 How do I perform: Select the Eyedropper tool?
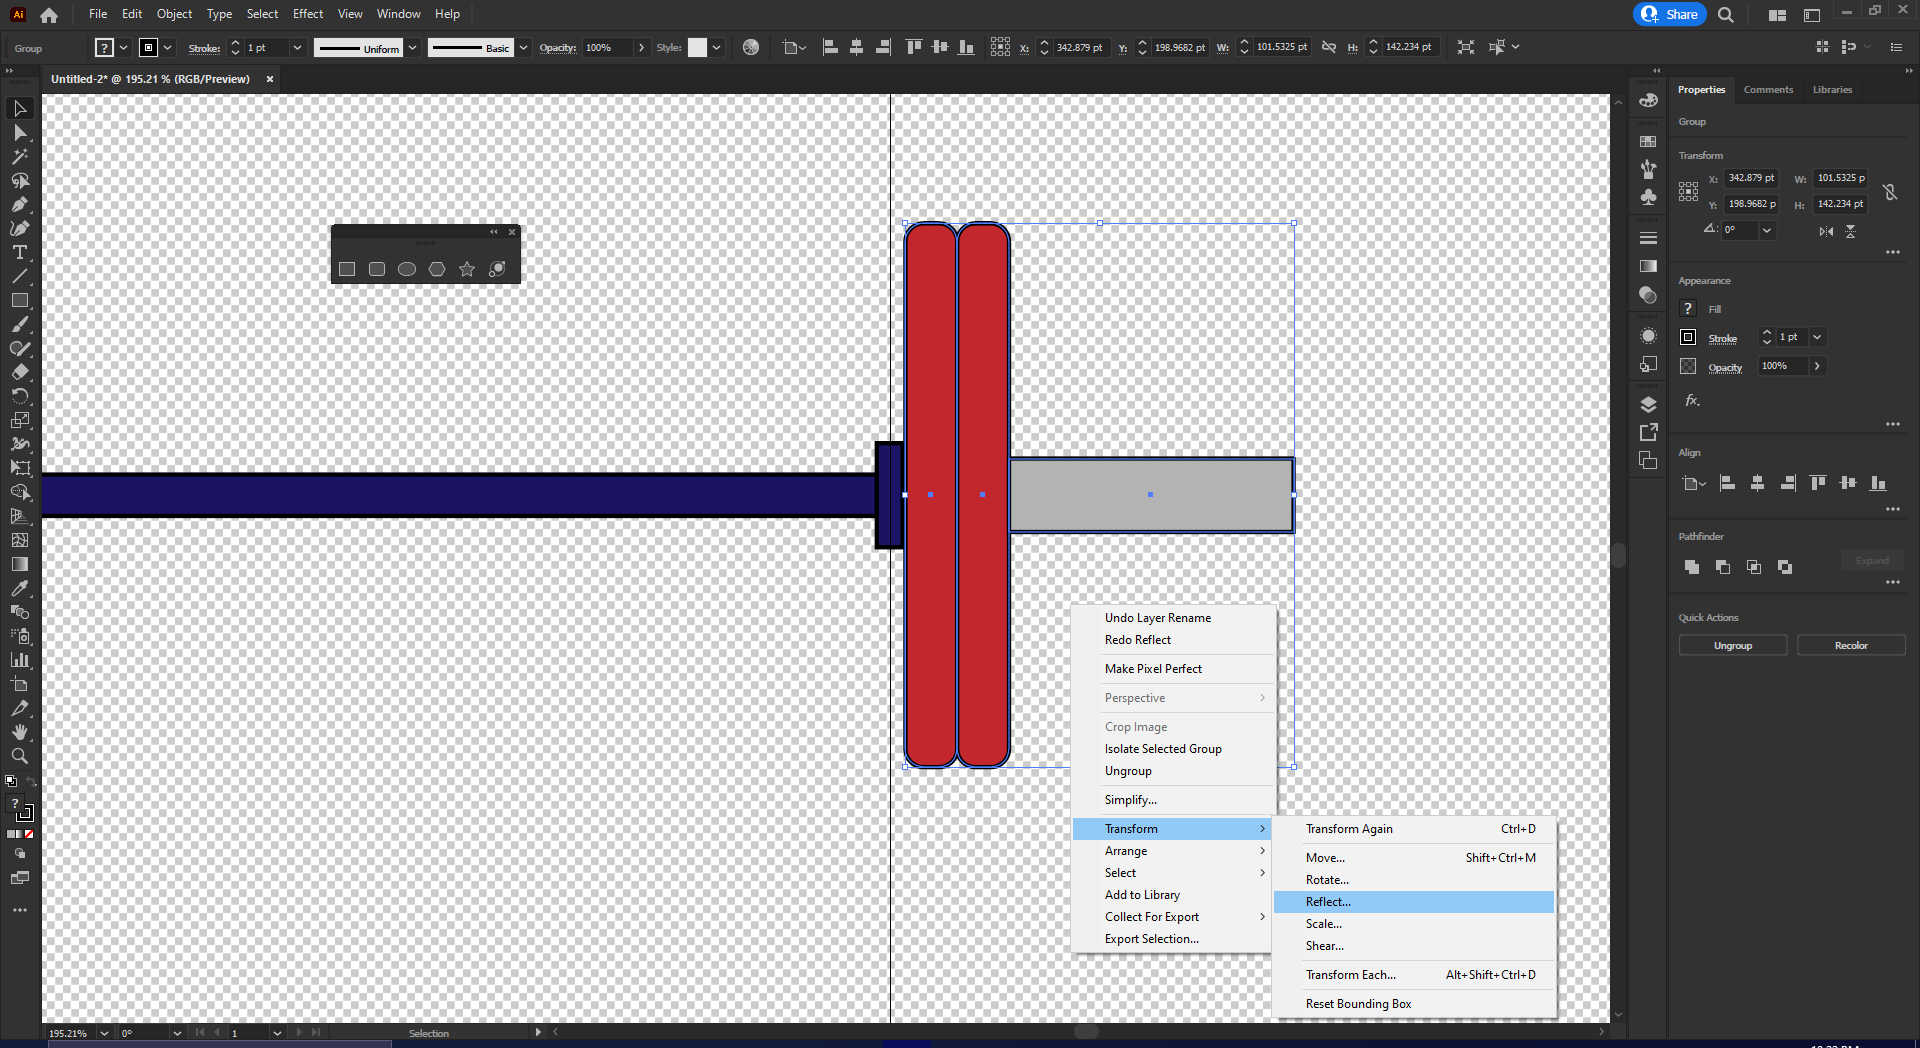coord(19,588)
